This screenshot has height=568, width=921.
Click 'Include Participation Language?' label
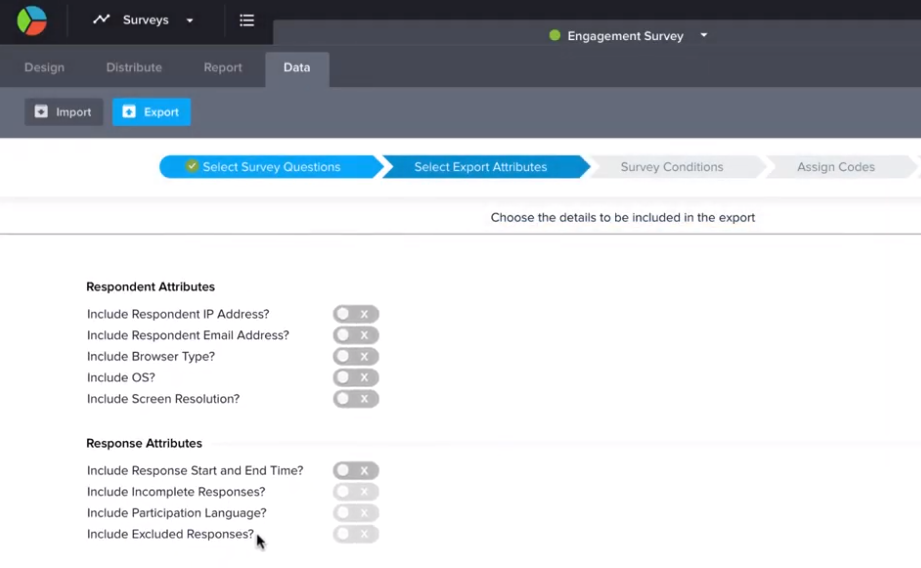point(177,513)
